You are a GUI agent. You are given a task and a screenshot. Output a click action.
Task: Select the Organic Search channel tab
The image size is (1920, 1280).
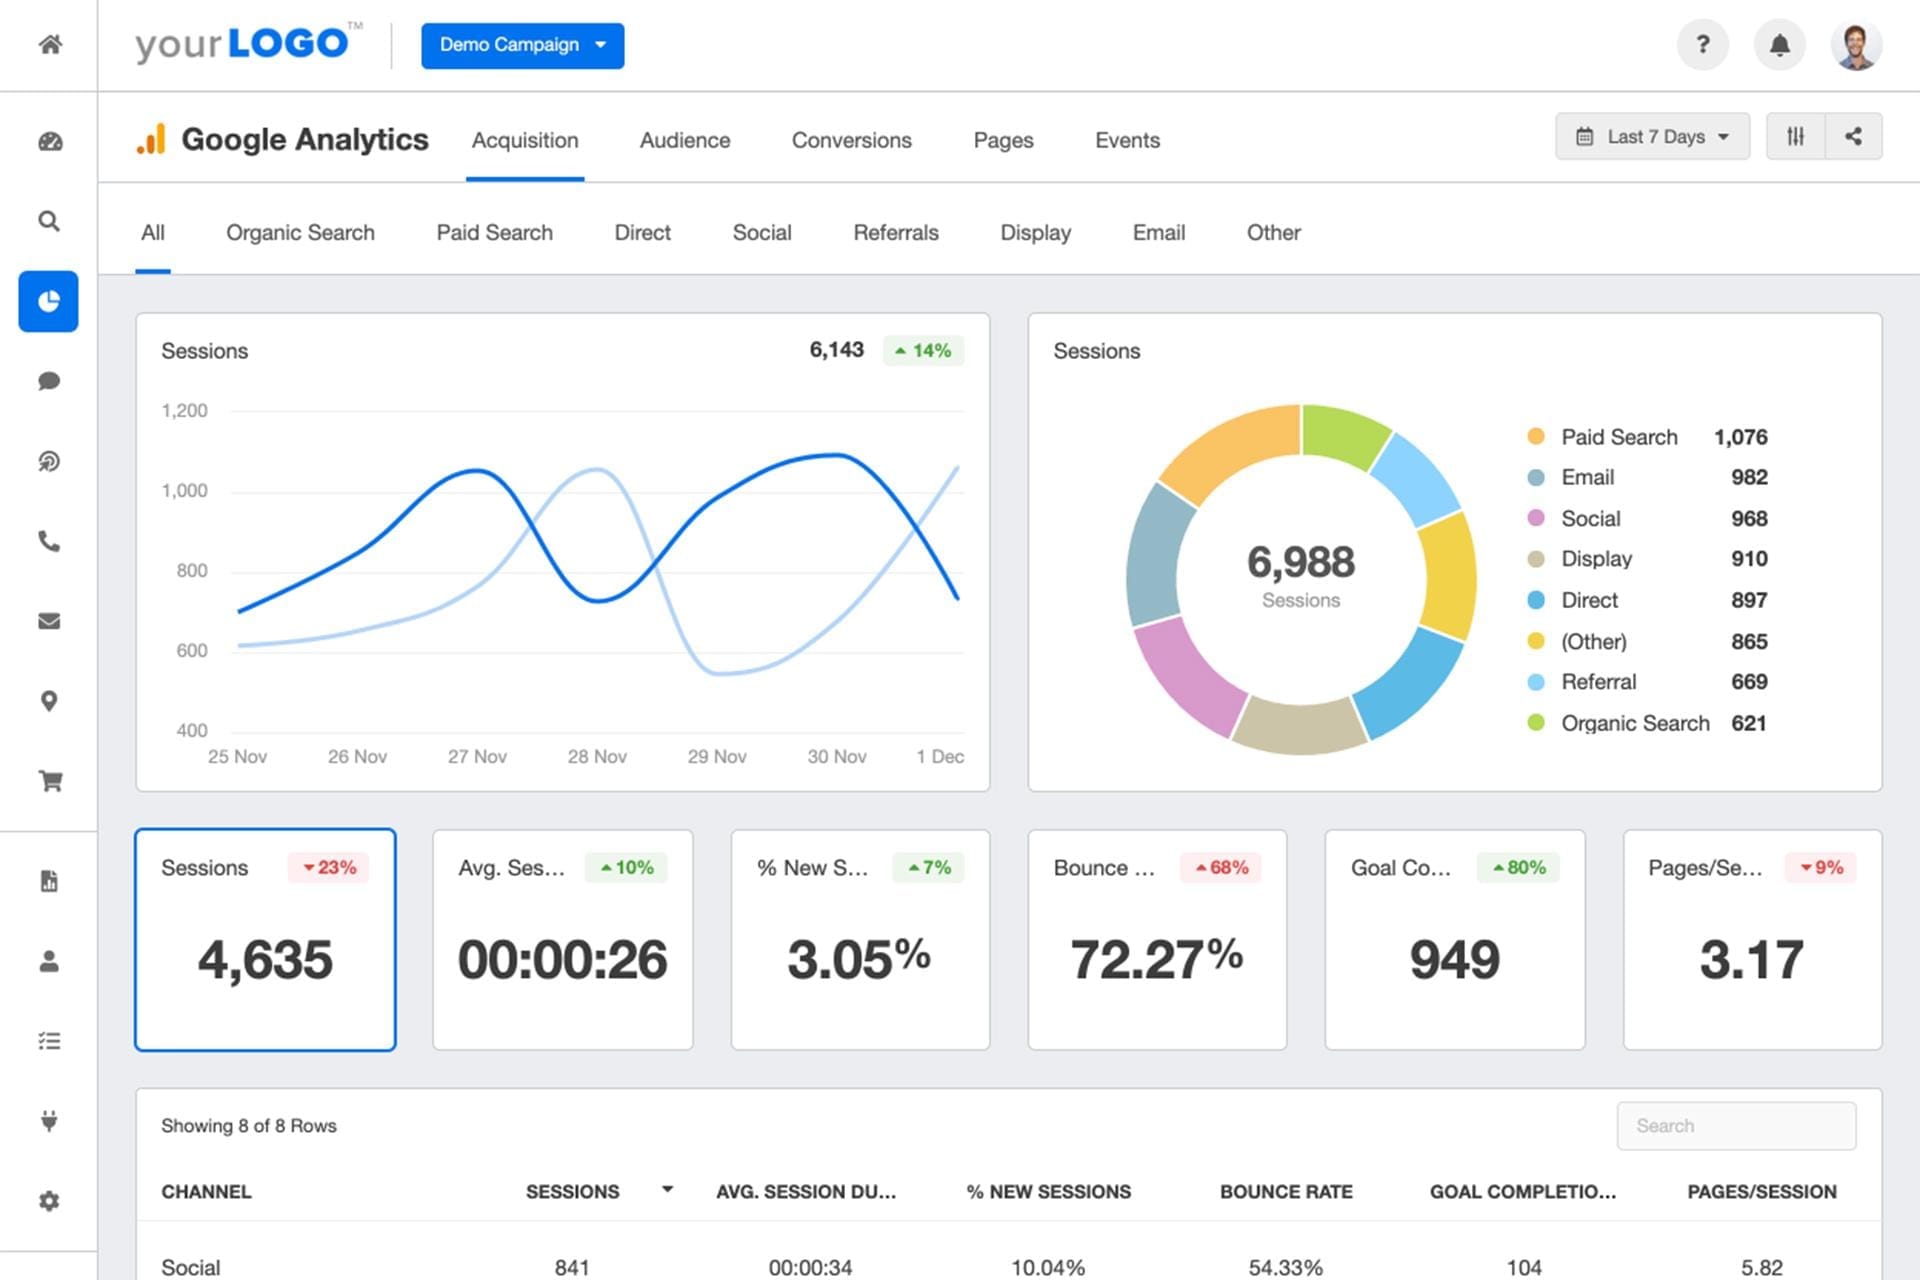(300, 233)
